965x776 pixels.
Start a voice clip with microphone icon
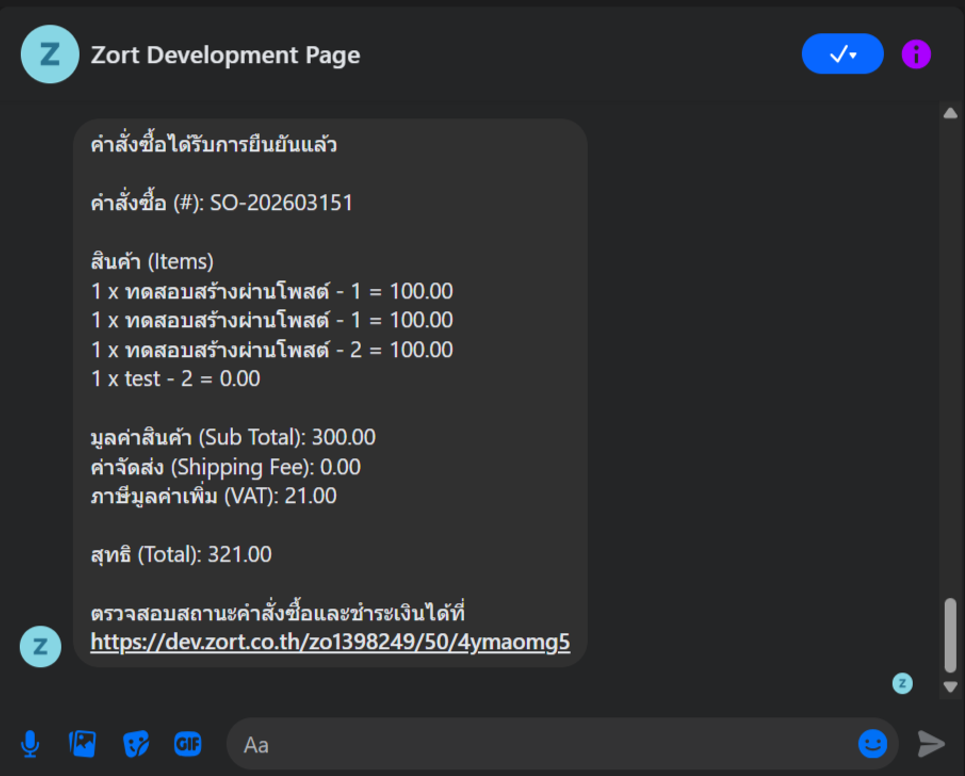(x=30, y=743)
